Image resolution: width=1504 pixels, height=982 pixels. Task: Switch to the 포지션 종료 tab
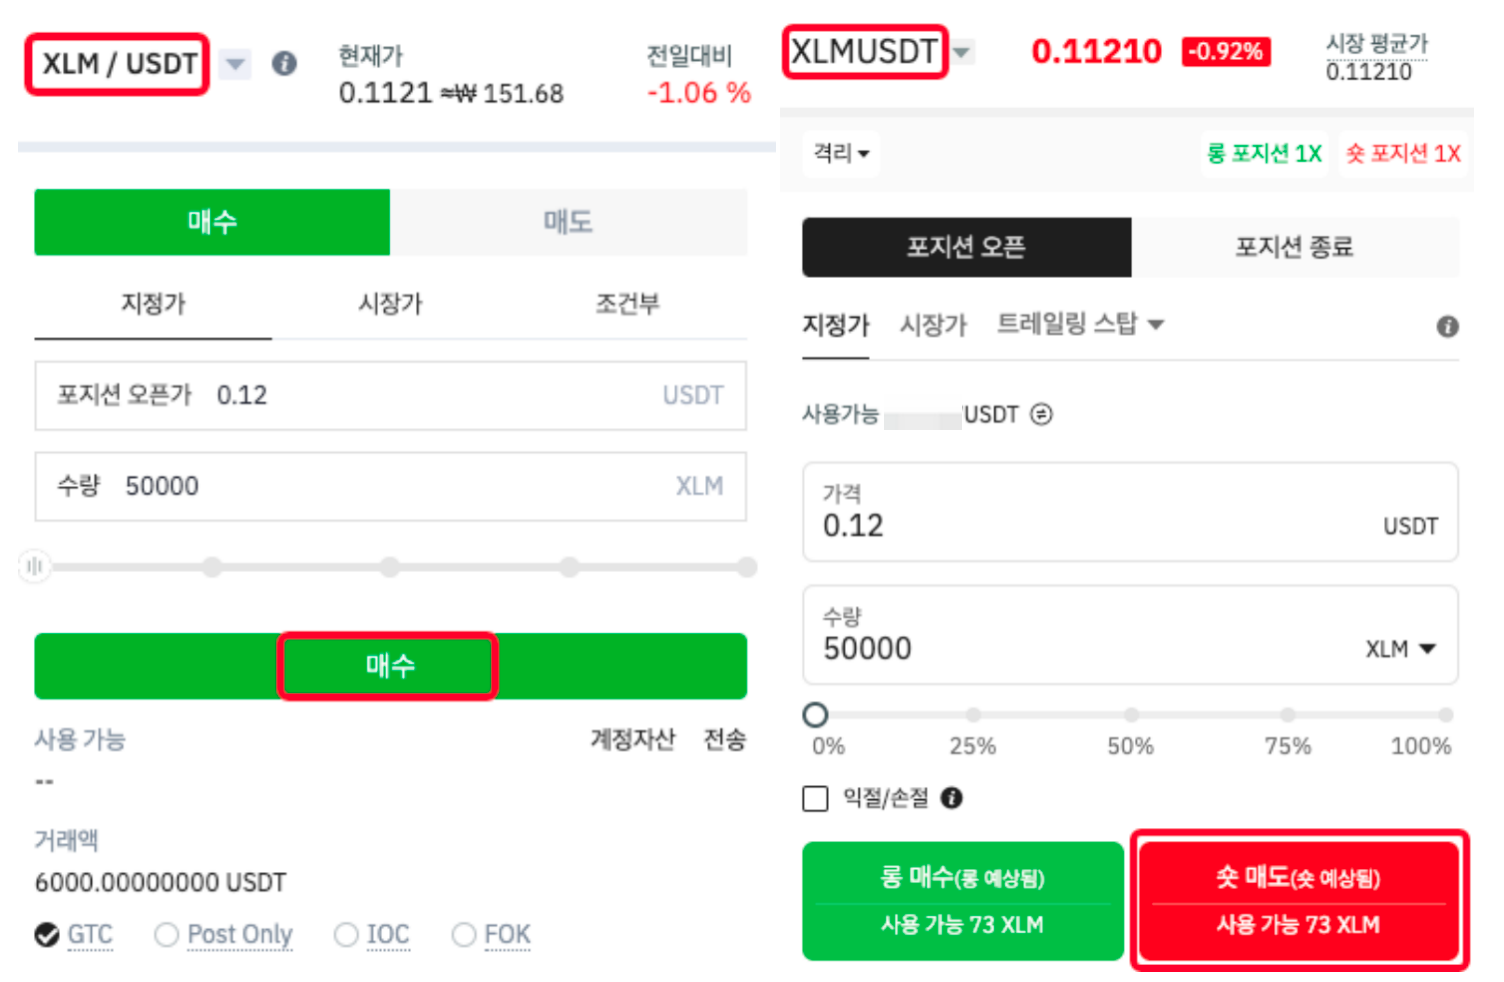[1294, 247]
